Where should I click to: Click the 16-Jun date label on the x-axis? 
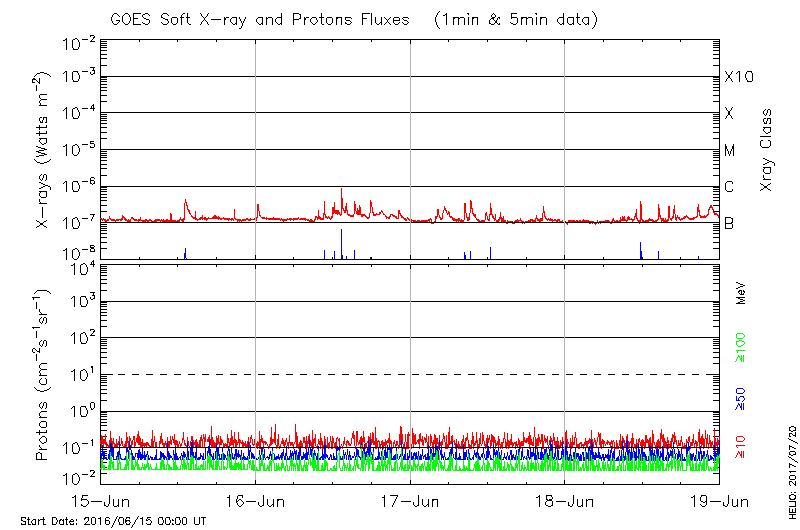[x=255, y=500]
